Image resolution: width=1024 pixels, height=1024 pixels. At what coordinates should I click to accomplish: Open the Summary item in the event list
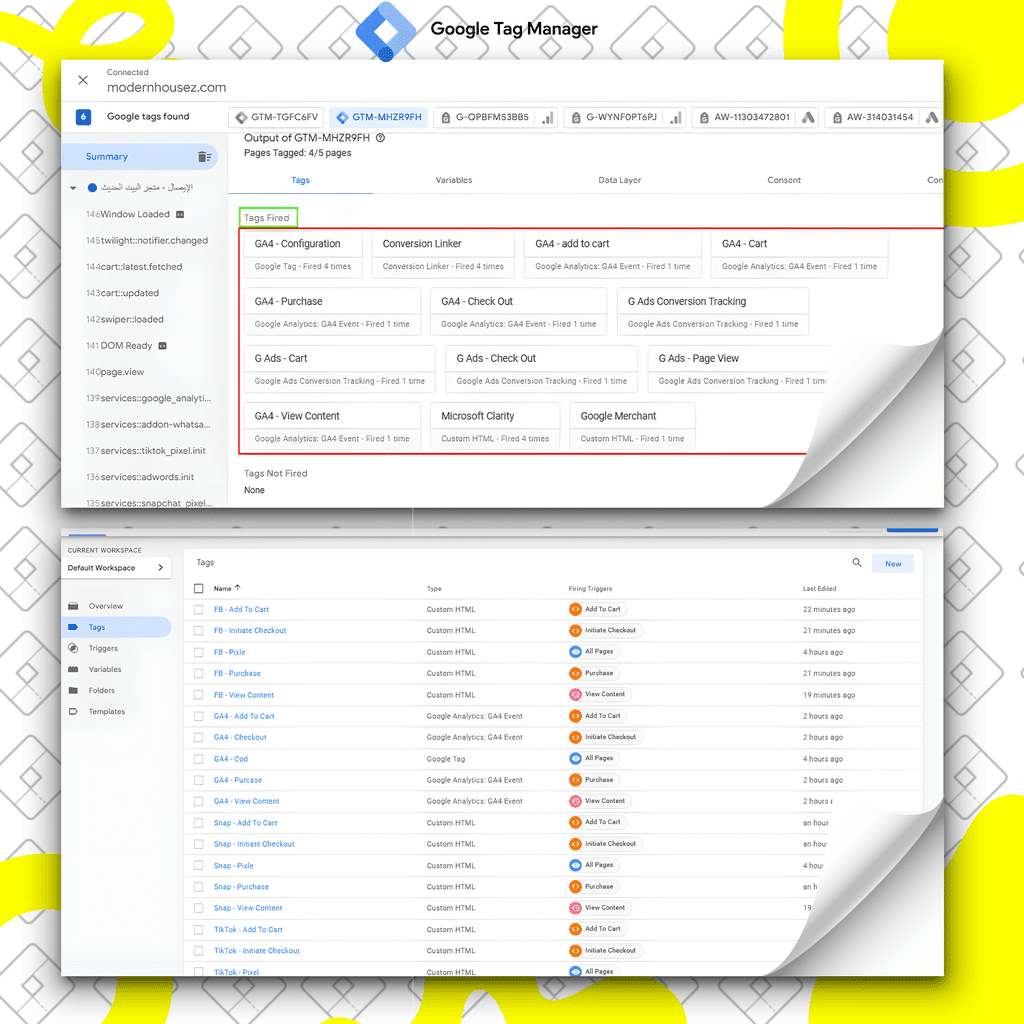[139, 157]
